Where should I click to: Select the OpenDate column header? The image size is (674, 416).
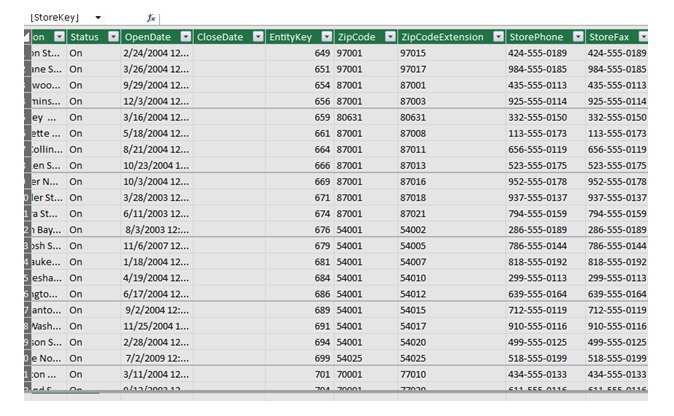[157, 37]
